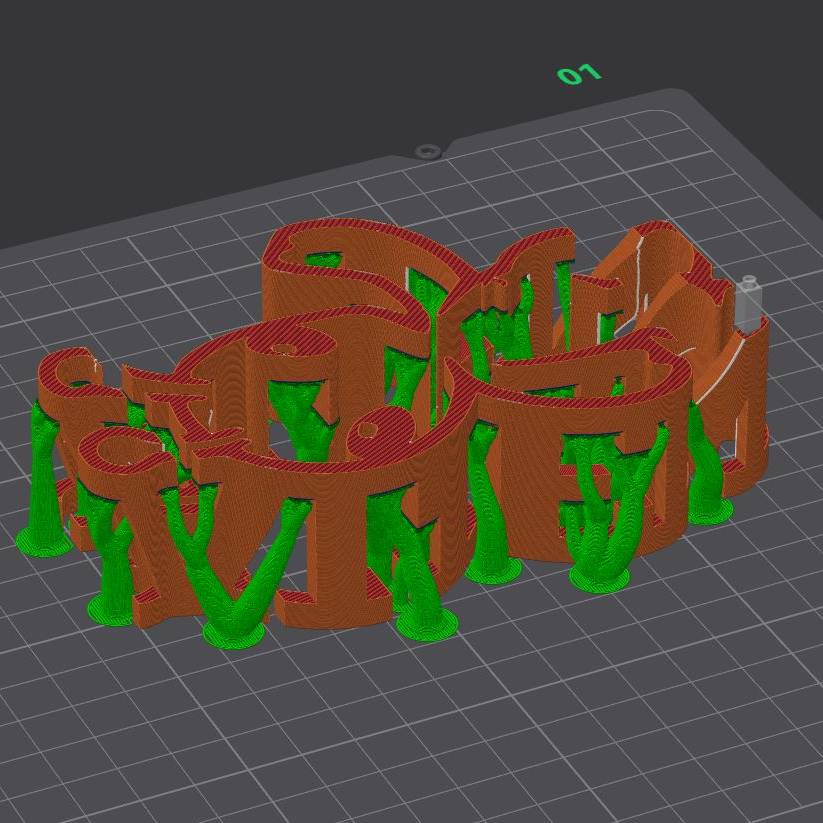Click the green plate number 01 label
Viewport: 823px width, 823px height.
click(579, 74)
